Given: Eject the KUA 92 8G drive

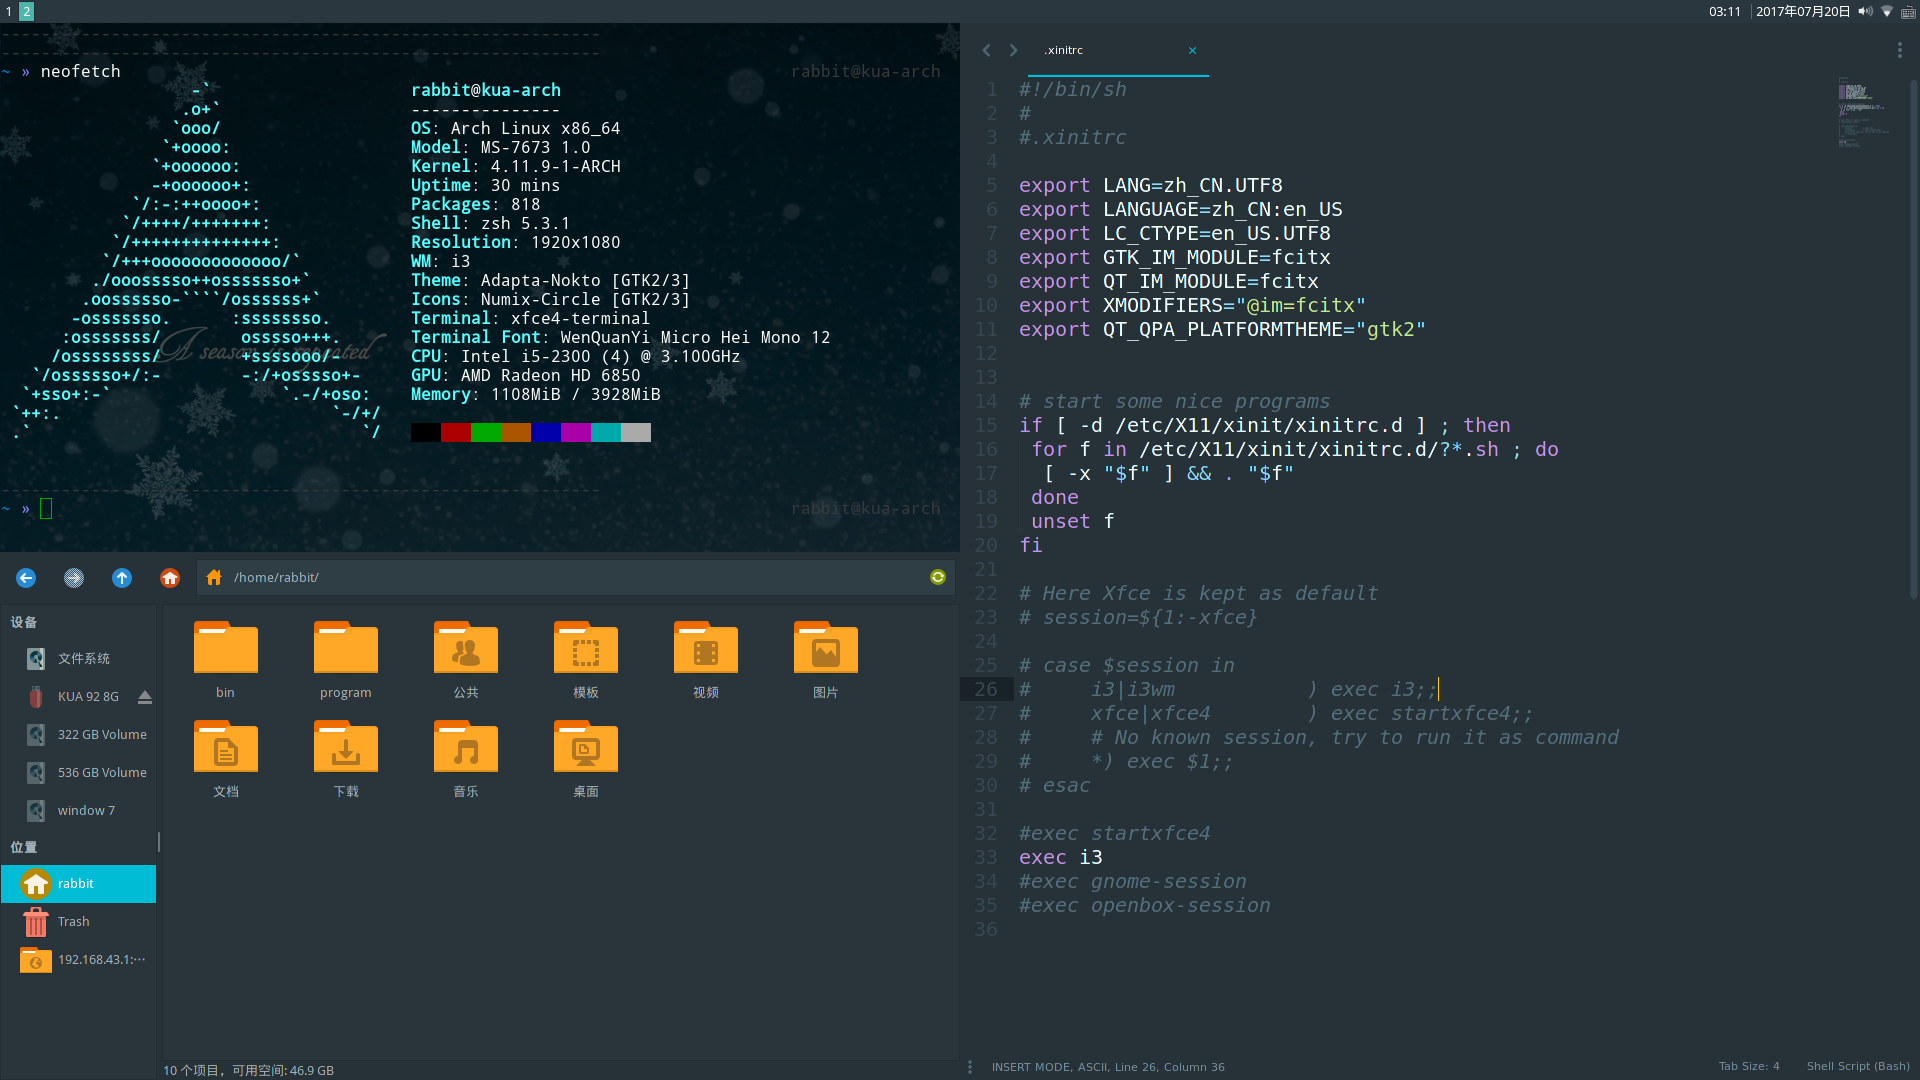Looking at the screenshot, I should 145,697.
